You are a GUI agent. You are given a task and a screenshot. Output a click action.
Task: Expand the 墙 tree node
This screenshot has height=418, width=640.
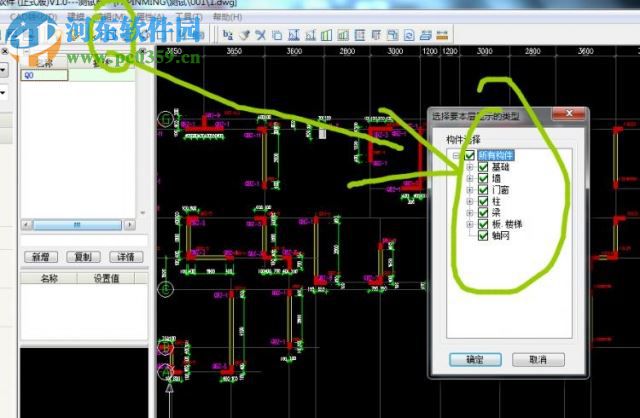[x=470, y=178]
